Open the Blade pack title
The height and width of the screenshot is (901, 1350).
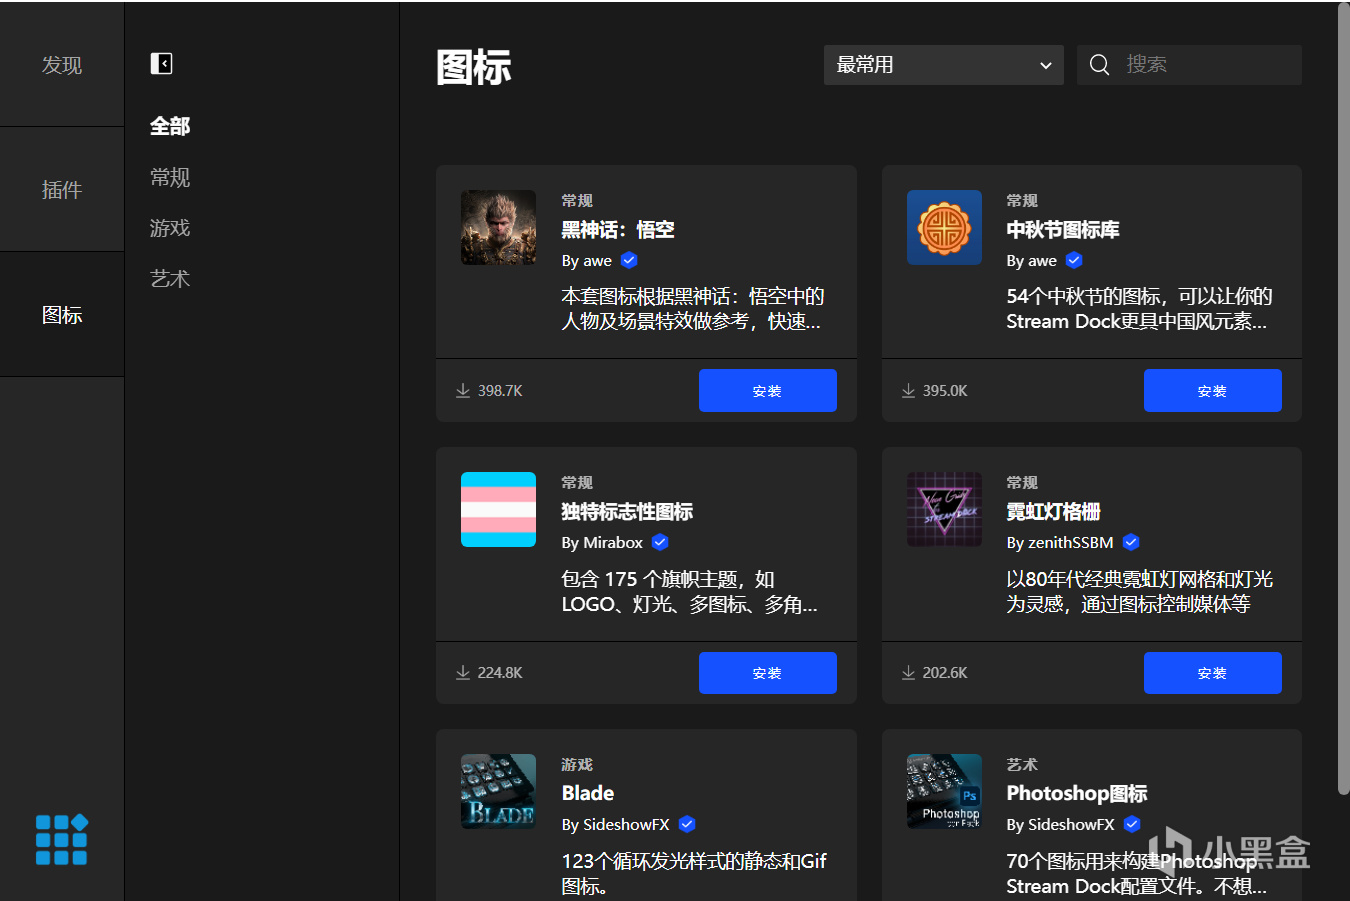tap(588, 794)
